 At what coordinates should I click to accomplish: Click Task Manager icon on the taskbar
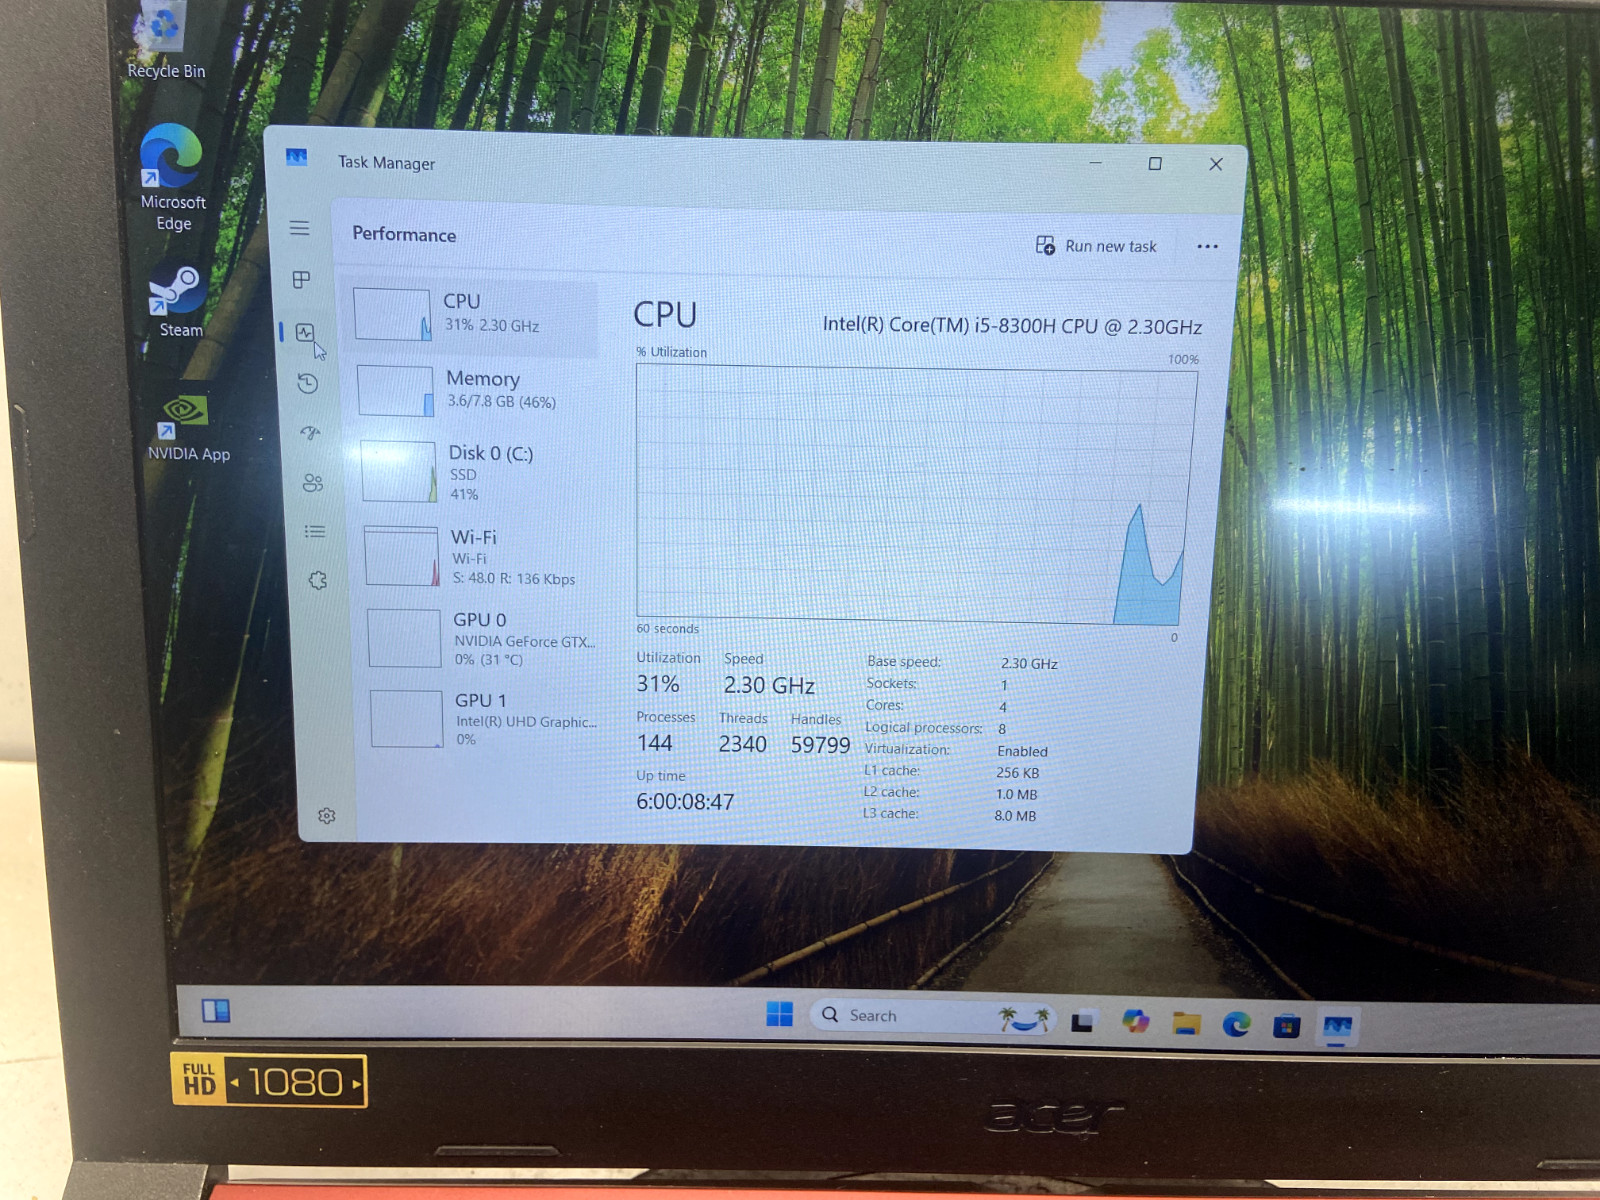[x=1337, y=1027]
